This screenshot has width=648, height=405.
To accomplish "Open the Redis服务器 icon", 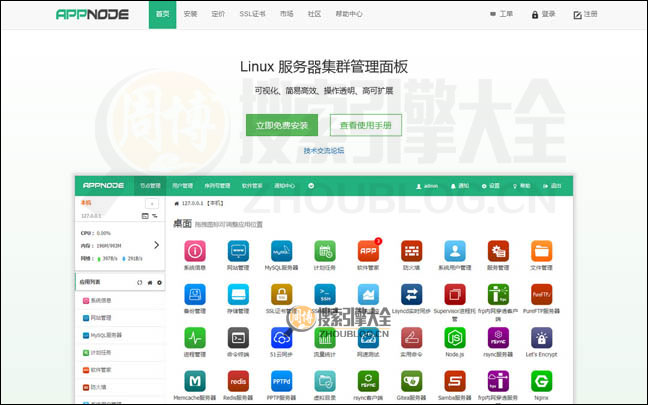I will tap(238, 381).
